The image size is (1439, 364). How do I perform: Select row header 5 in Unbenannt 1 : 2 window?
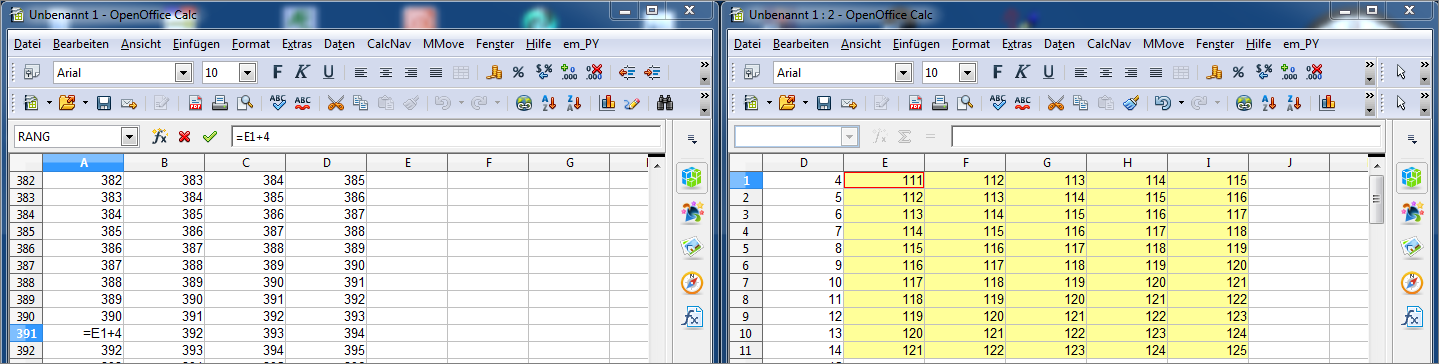[x=746, y=248]
